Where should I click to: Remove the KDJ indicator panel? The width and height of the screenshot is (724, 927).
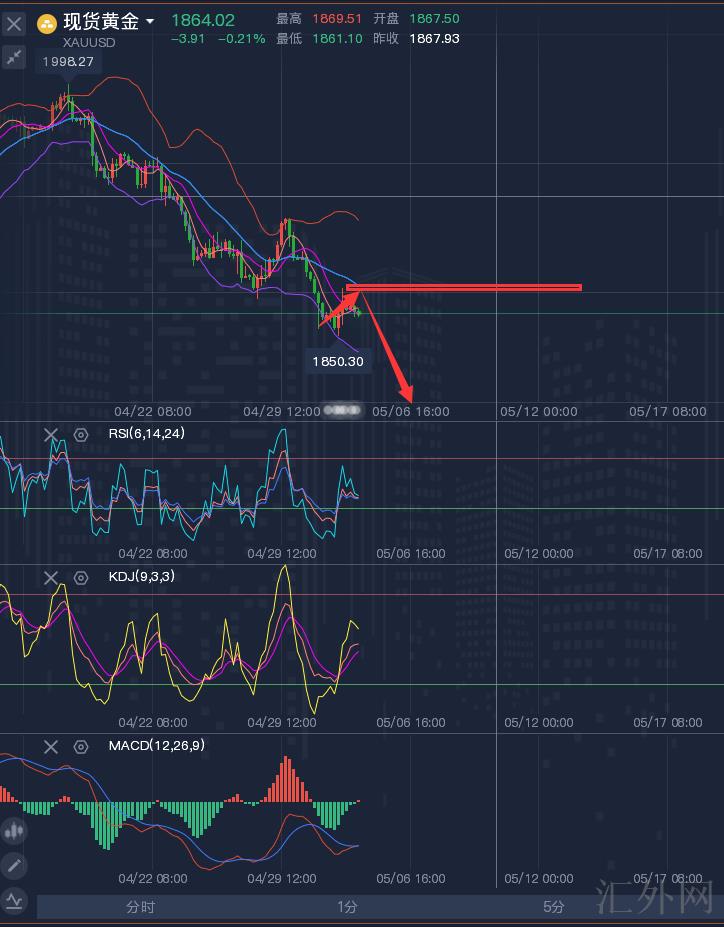coord(51,577)
